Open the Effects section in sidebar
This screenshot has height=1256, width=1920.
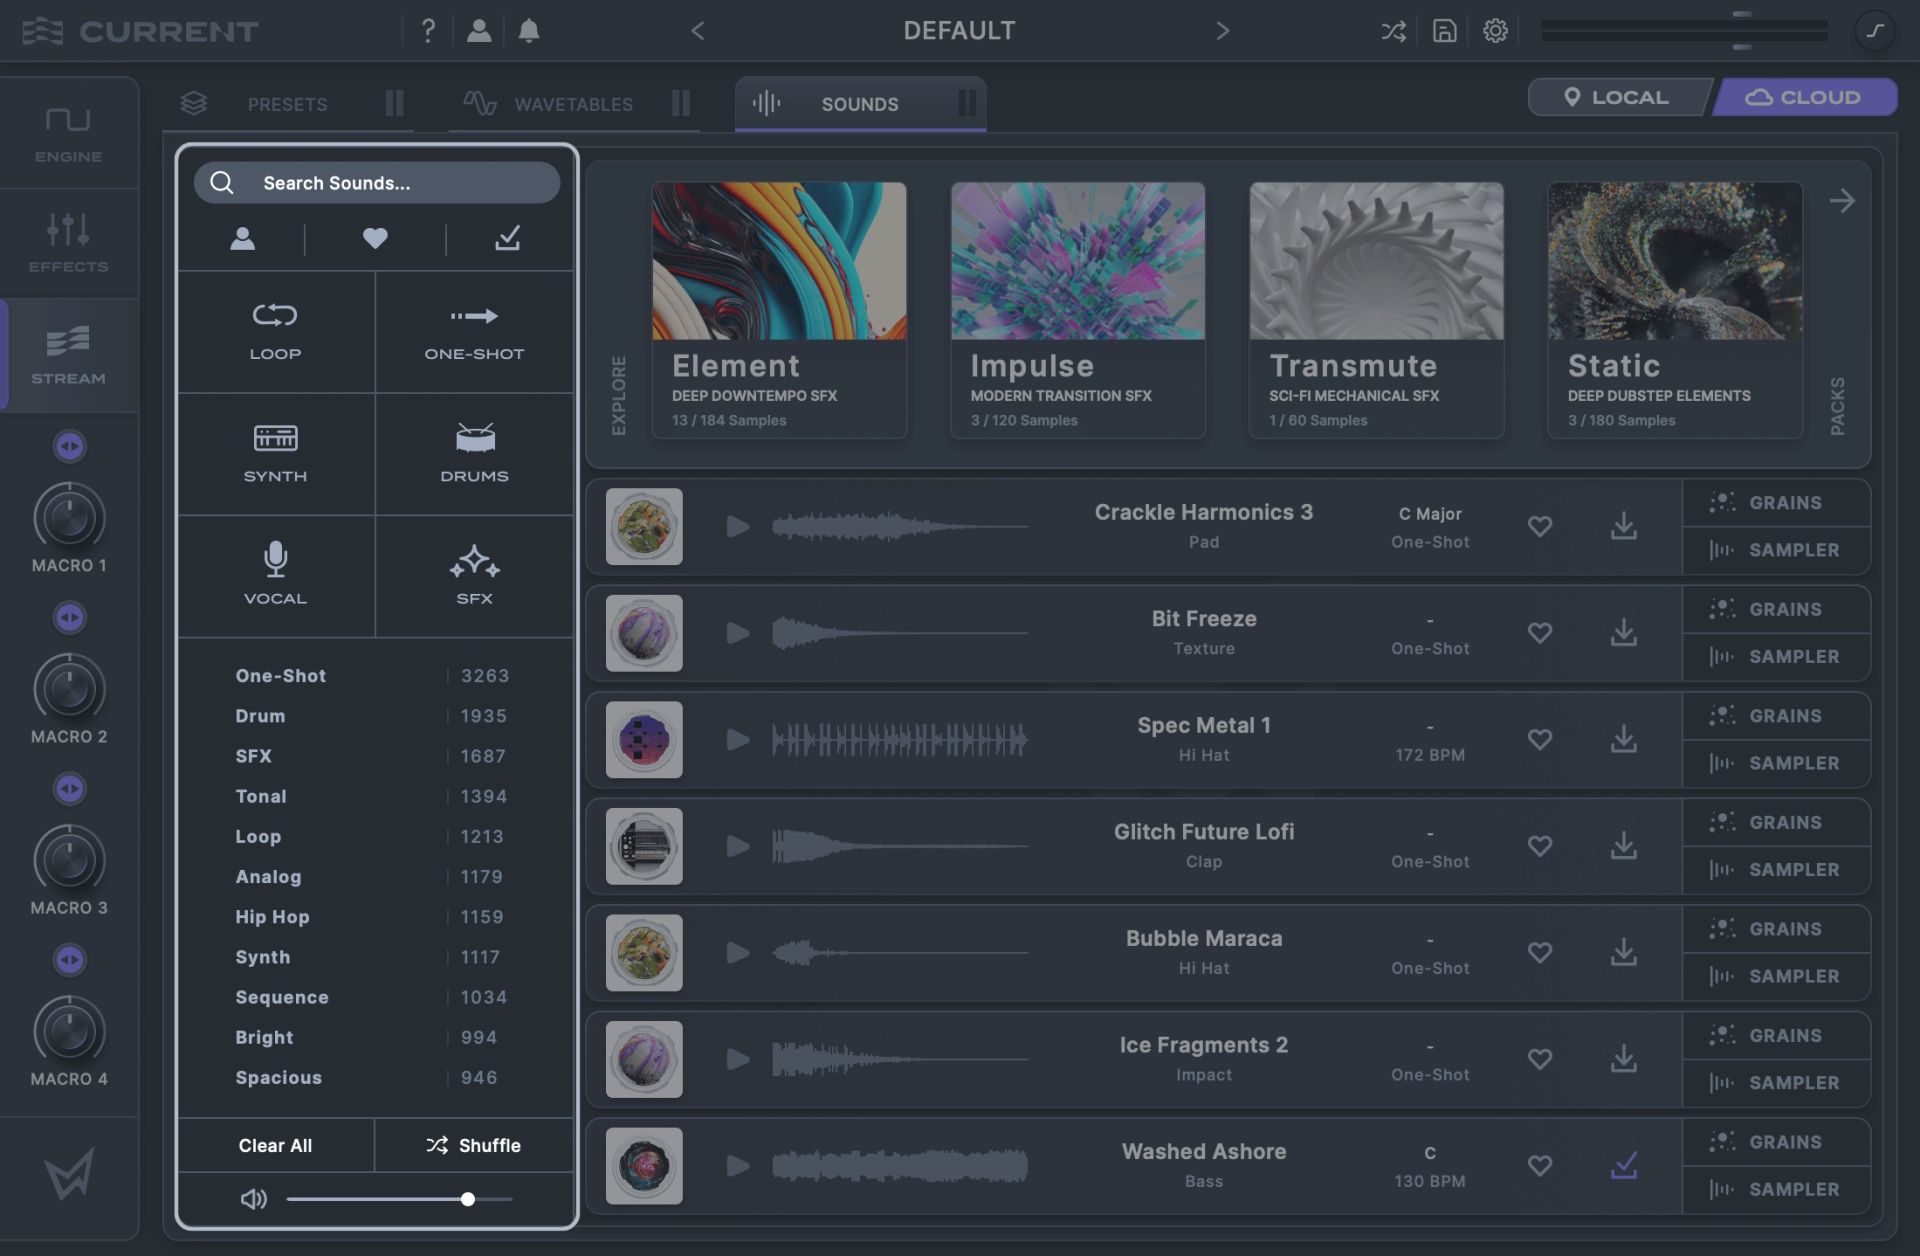(x=68, y=243)
